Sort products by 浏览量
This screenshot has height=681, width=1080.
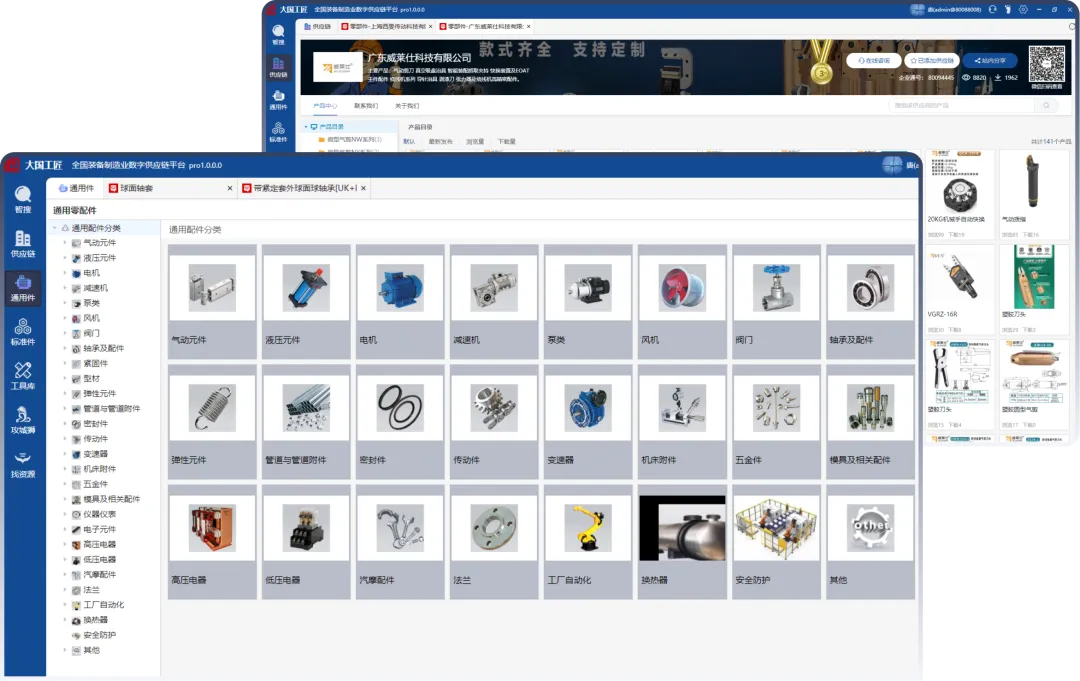[x=475, y=142]
